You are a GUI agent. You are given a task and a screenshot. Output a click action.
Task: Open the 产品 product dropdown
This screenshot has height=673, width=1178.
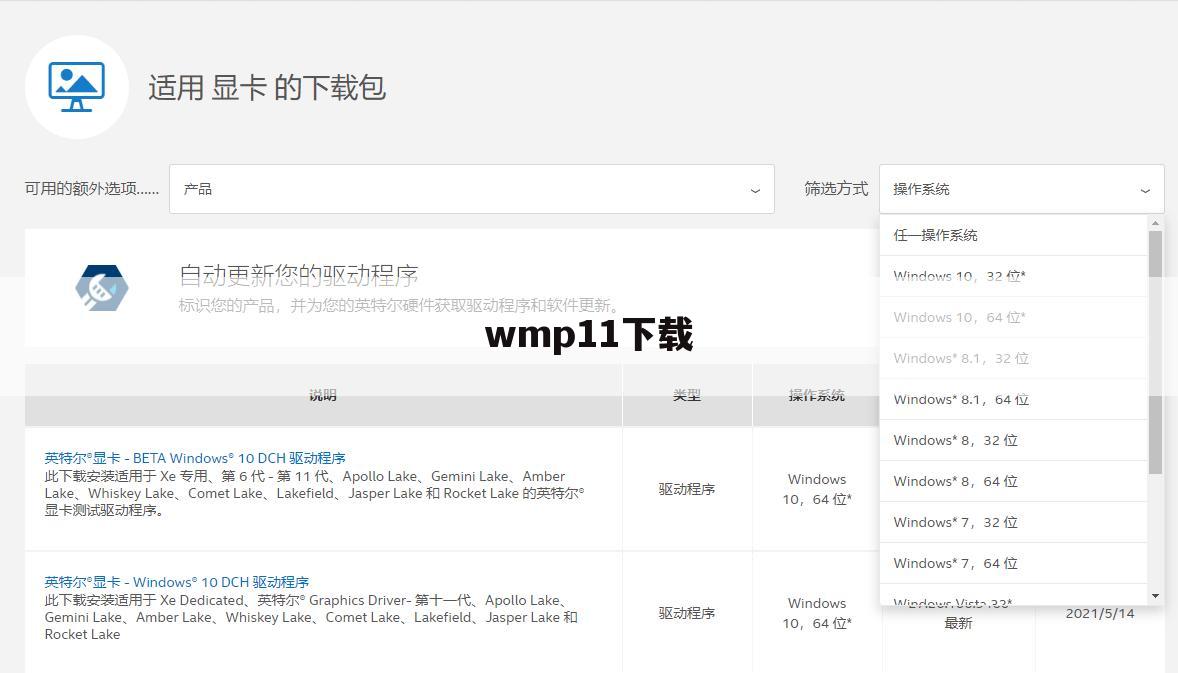(x=472, y=189)
